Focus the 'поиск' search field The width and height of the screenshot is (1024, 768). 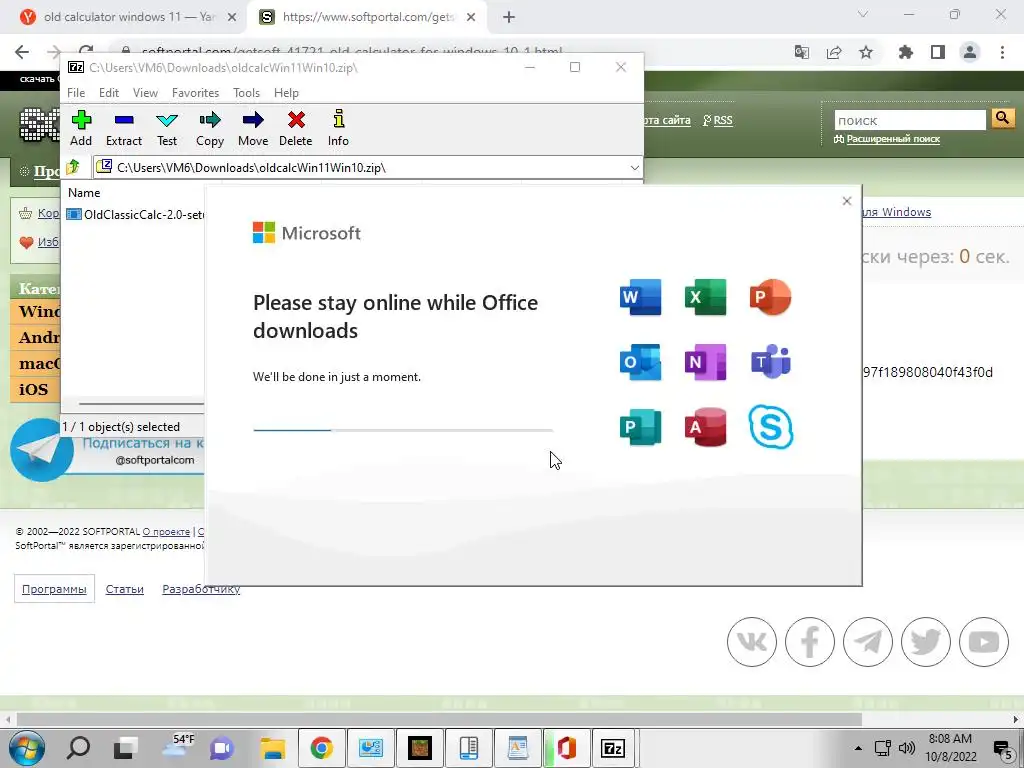pos(910,120)
